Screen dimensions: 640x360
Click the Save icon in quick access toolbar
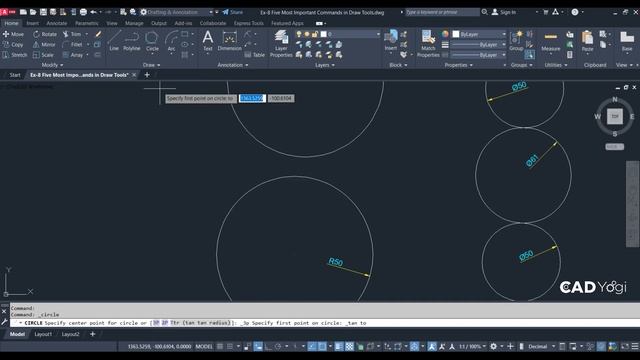point(43,12)
